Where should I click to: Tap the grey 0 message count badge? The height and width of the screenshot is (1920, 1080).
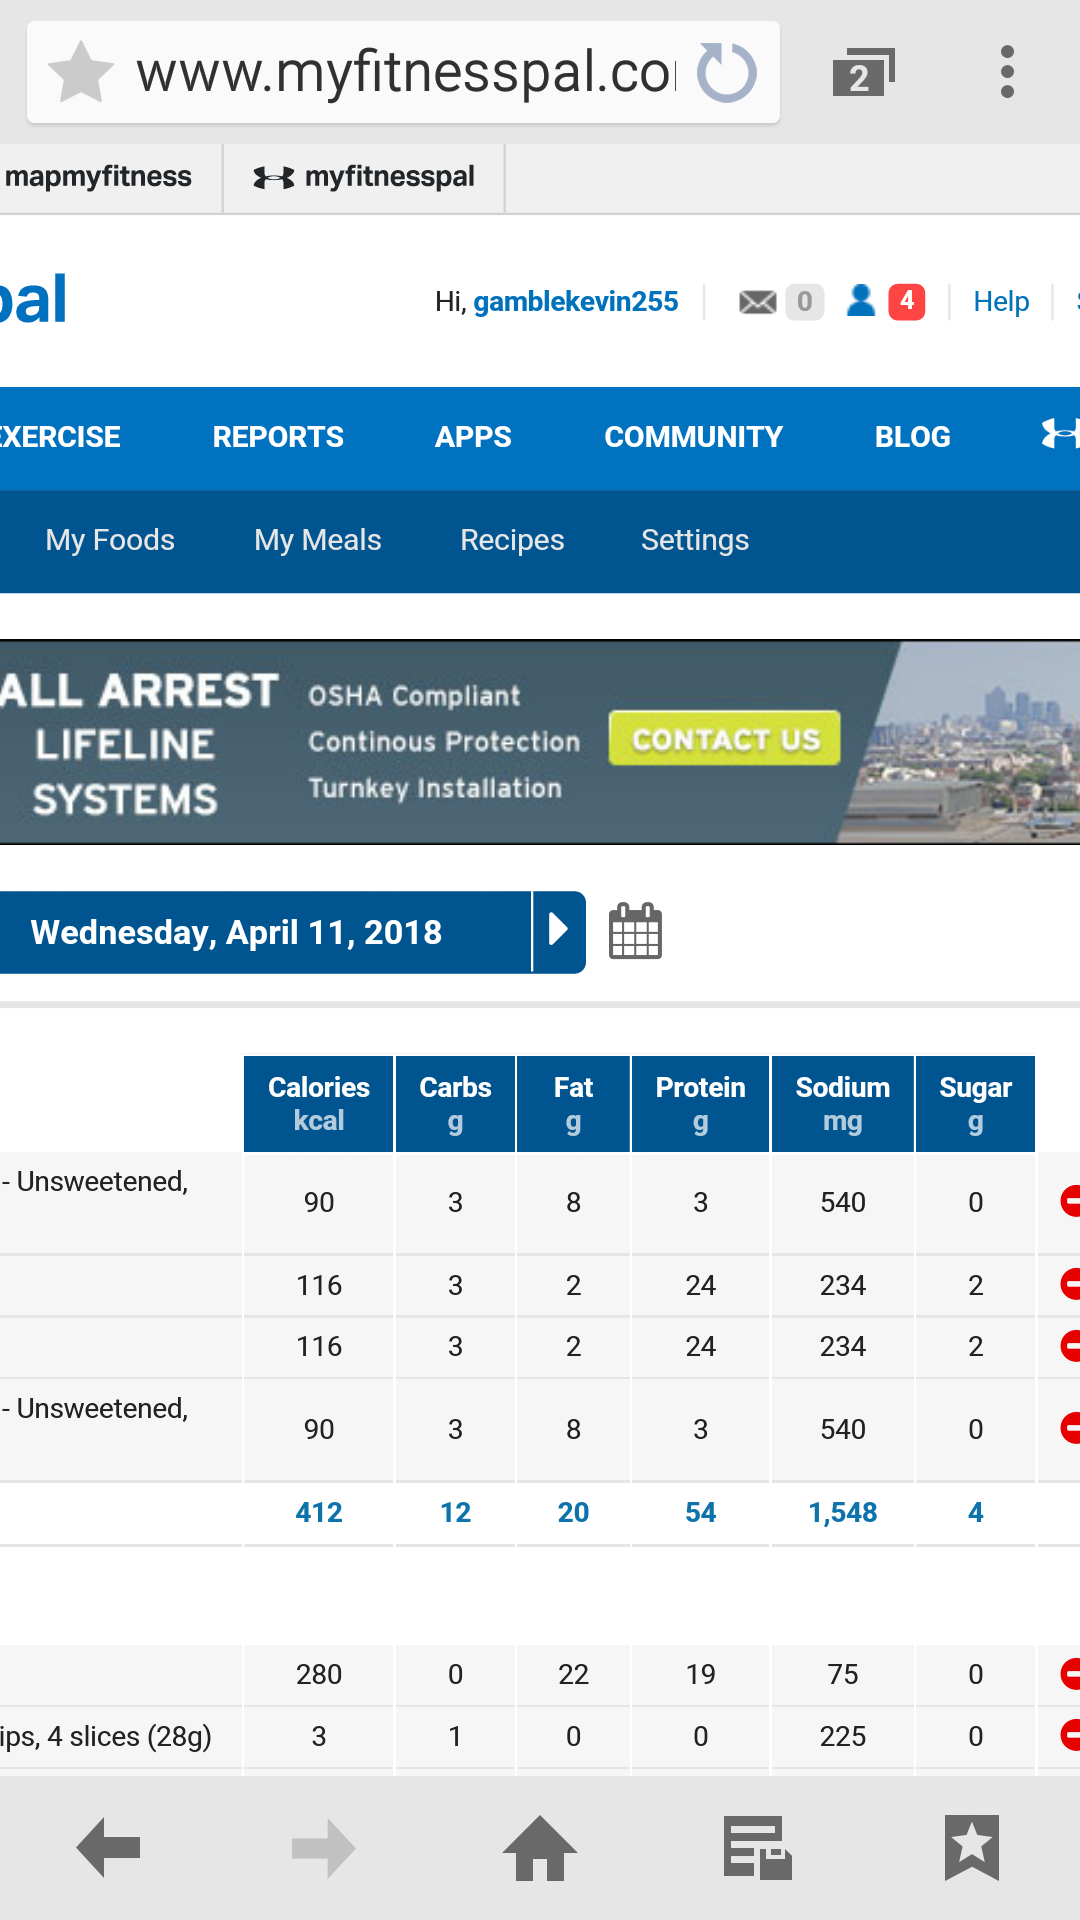[x=804, y=301]
